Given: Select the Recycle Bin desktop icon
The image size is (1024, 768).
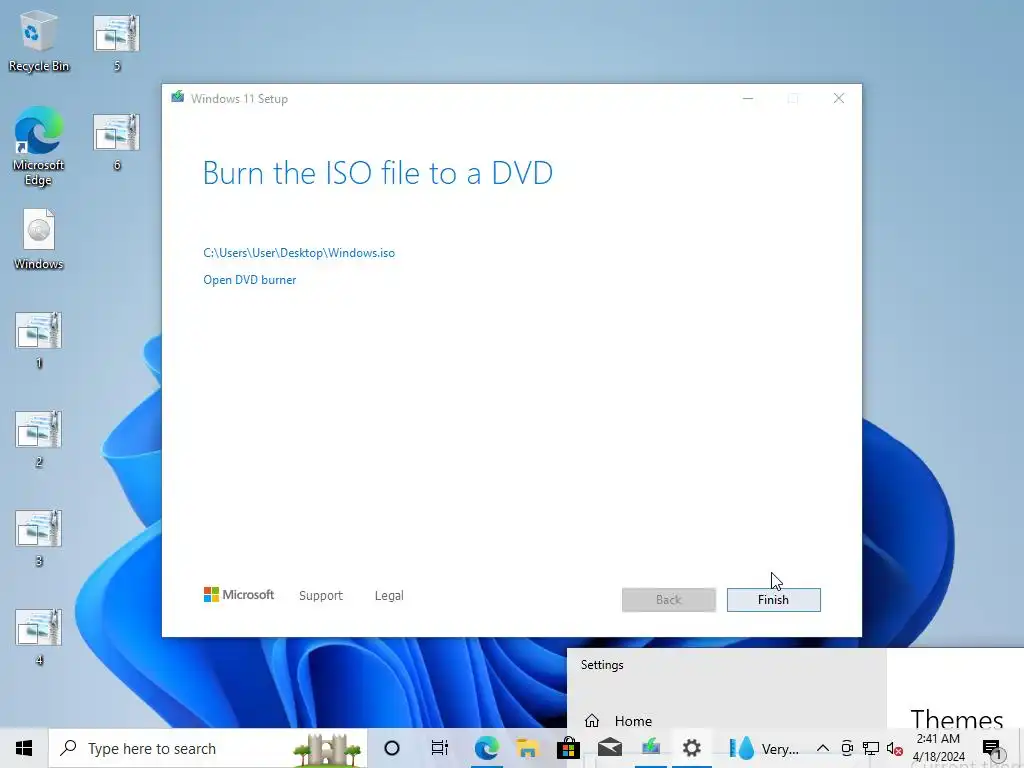Looking at the screenshot, I should click(x=39, y=42).
